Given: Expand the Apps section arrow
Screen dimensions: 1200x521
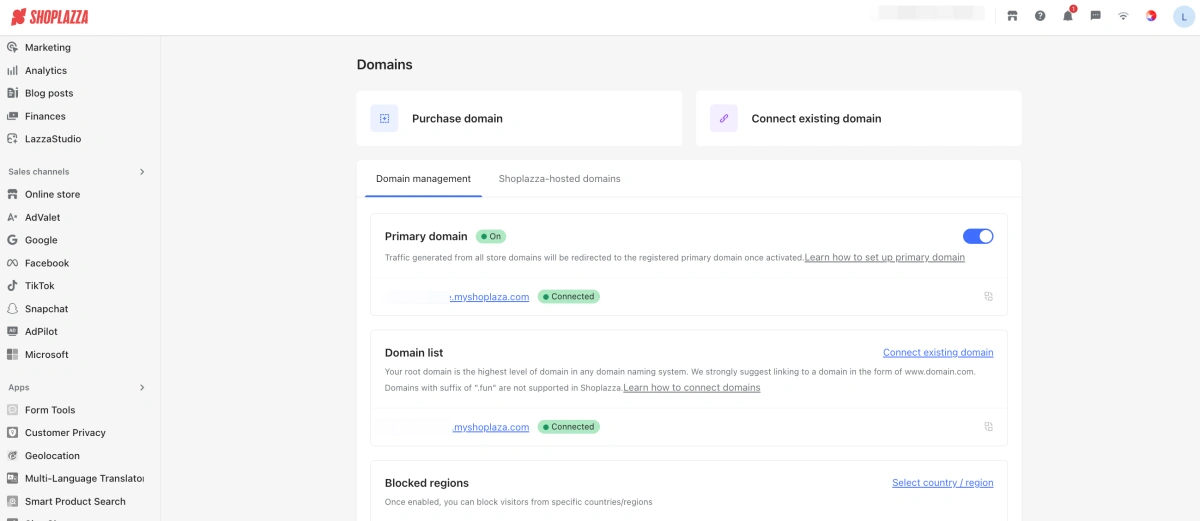Looking at the screenshot, I should coord(142,387).
